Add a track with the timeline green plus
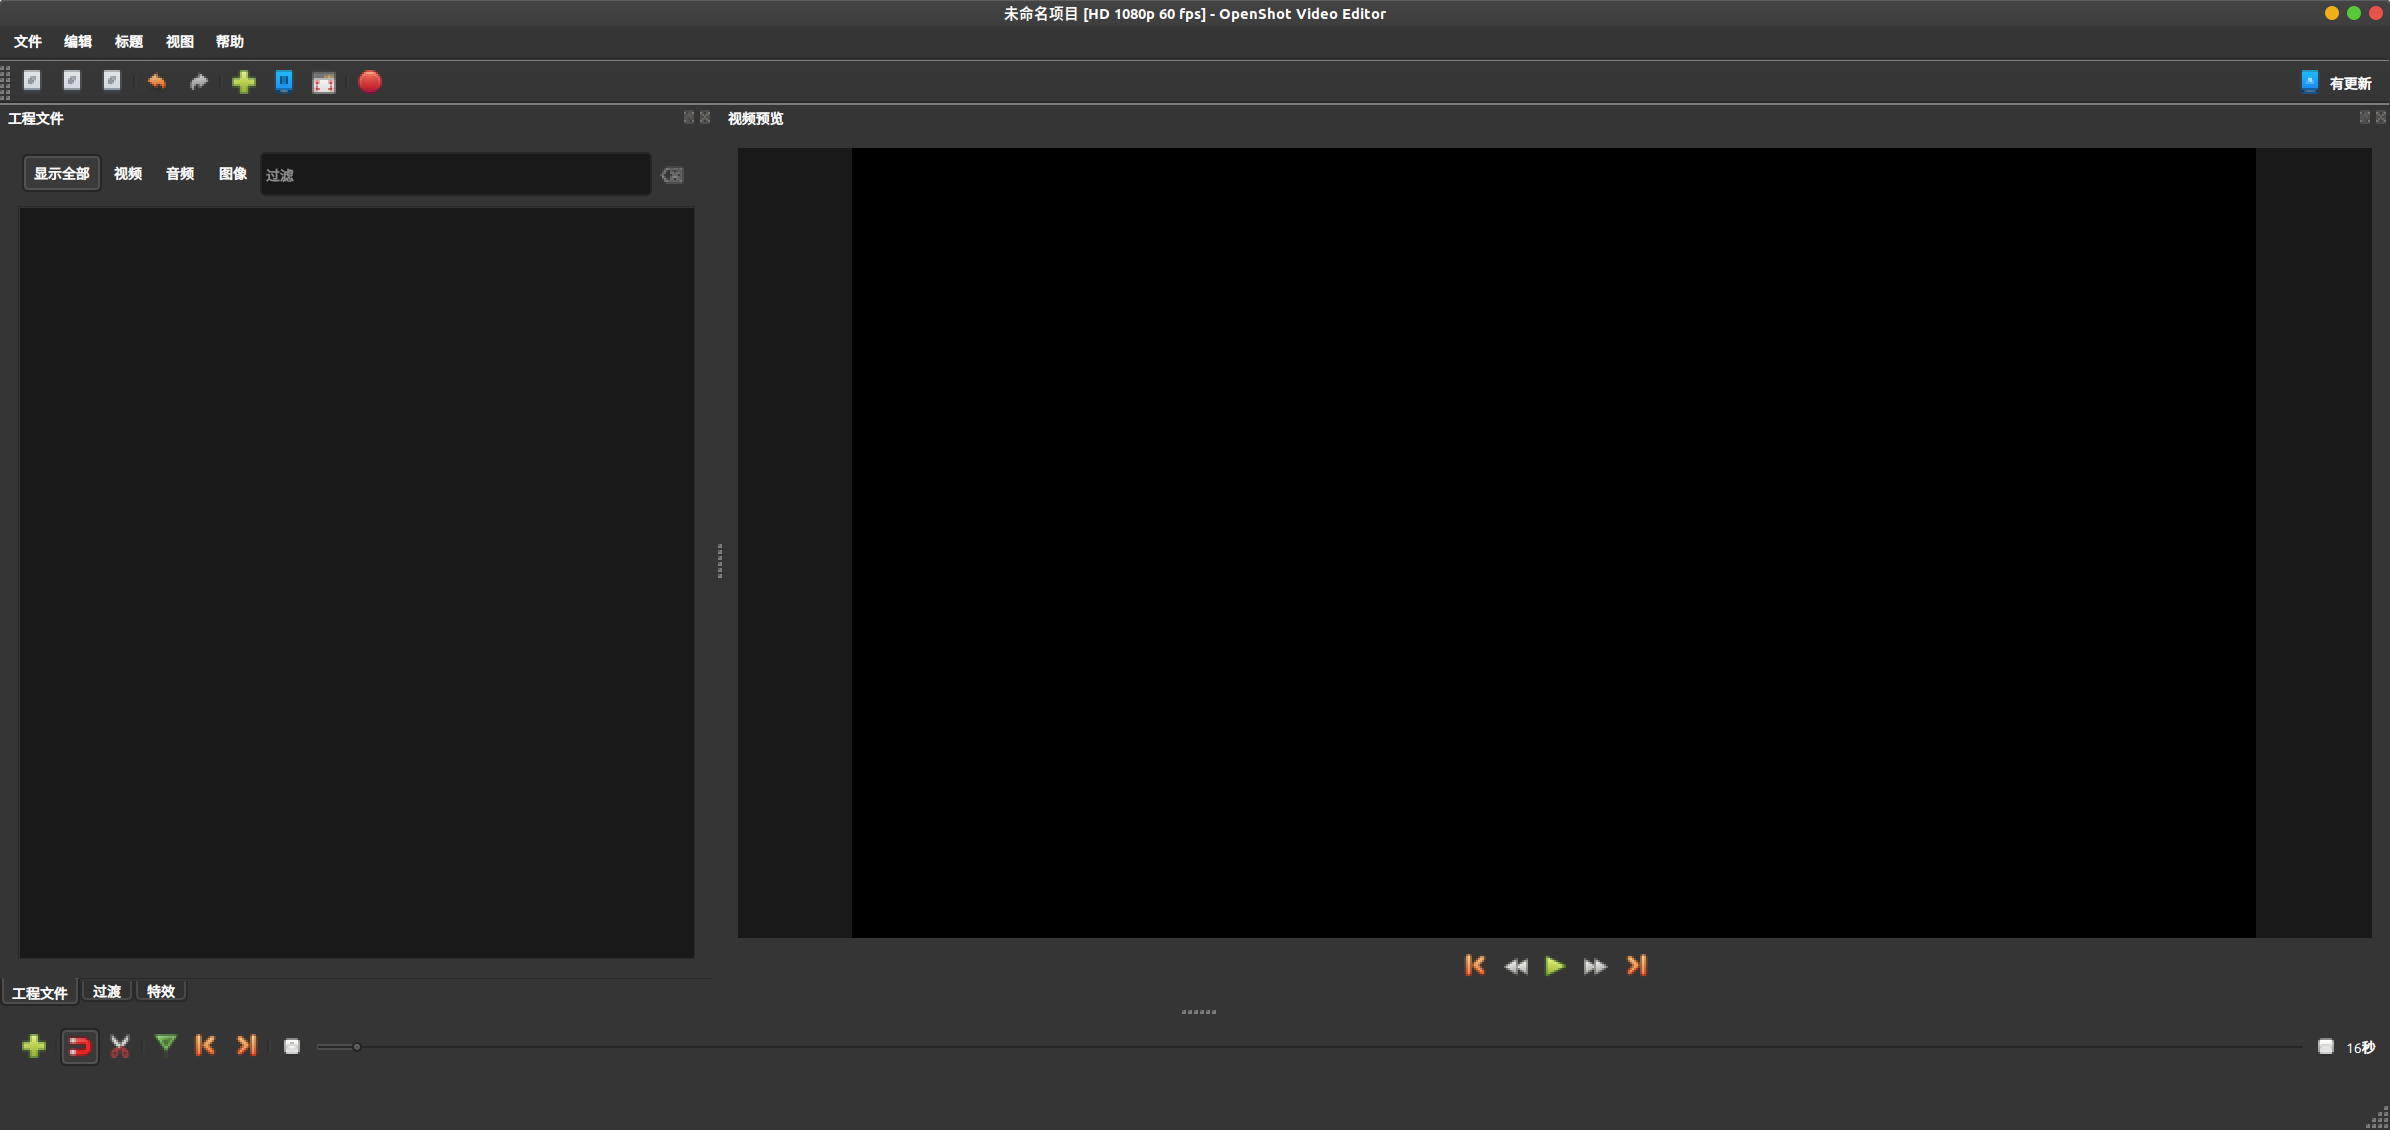 [34, 1046]
